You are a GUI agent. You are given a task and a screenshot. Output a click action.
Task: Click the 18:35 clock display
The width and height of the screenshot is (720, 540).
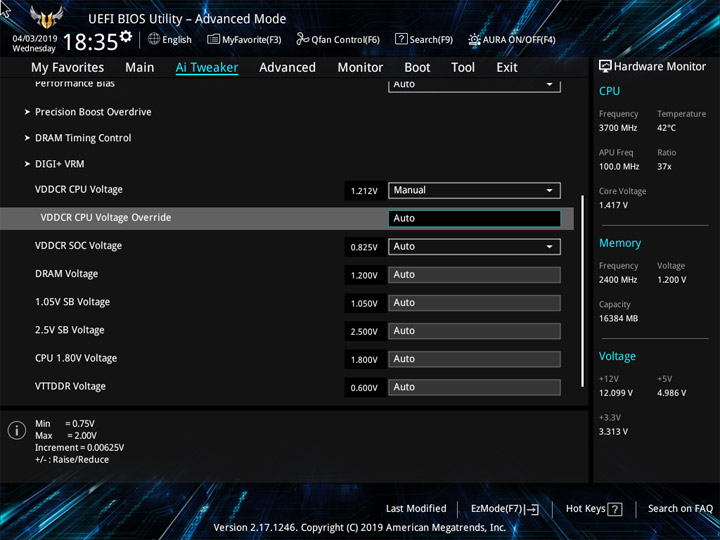pos(90,42)
